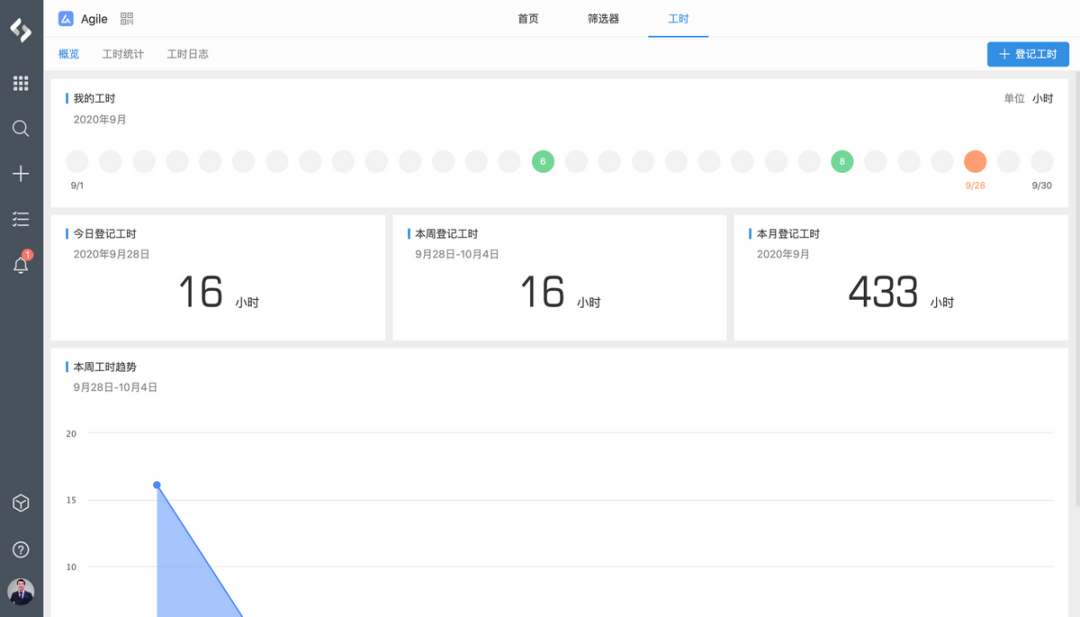1080x617 pixels.
Task: Click the 小时 unit selector
Action: [1042, 98]
